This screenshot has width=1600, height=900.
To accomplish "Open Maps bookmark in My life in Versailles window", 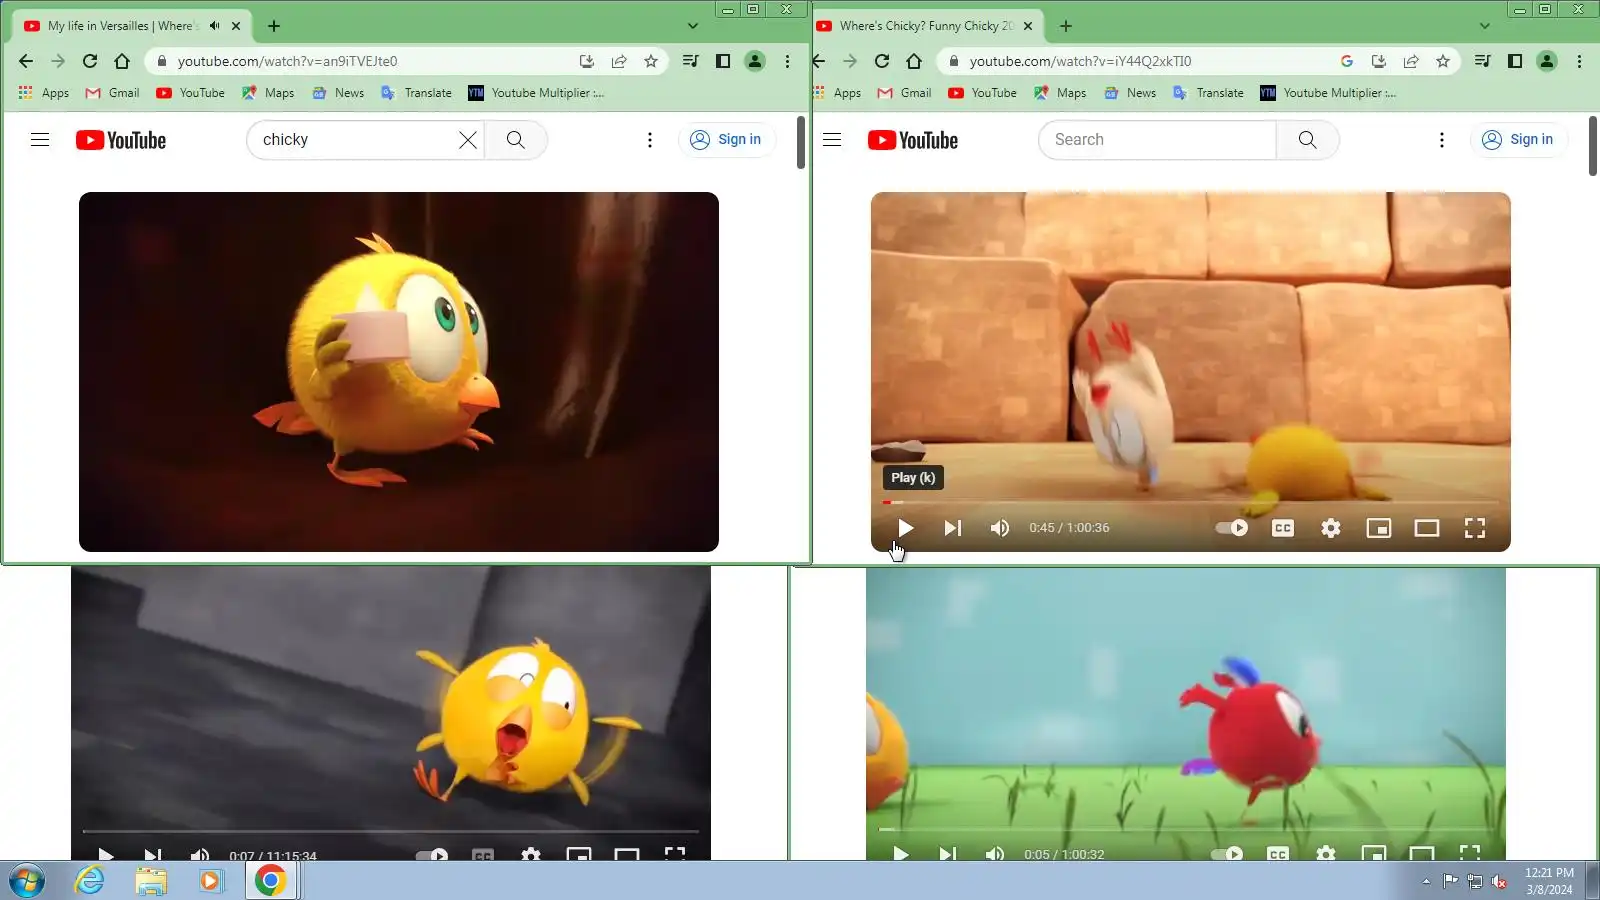I will point(268,93).
